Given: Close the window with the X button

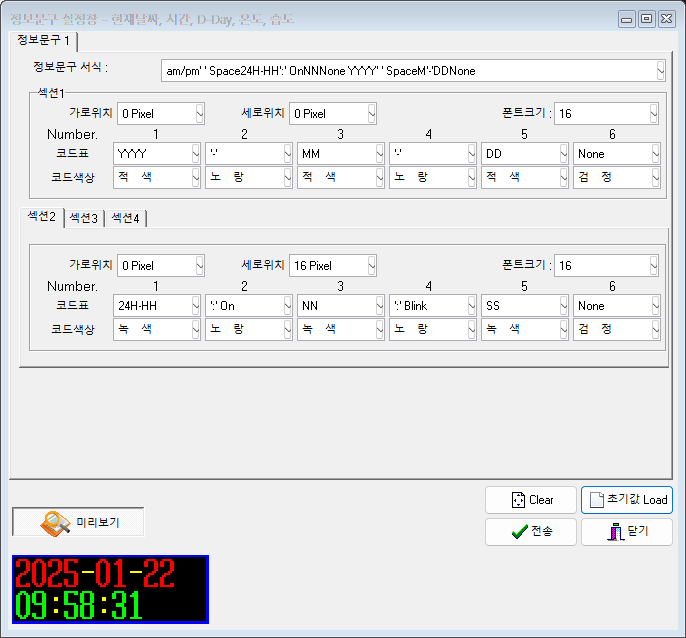Looking at the screenshot, I should tap(666, 19).
